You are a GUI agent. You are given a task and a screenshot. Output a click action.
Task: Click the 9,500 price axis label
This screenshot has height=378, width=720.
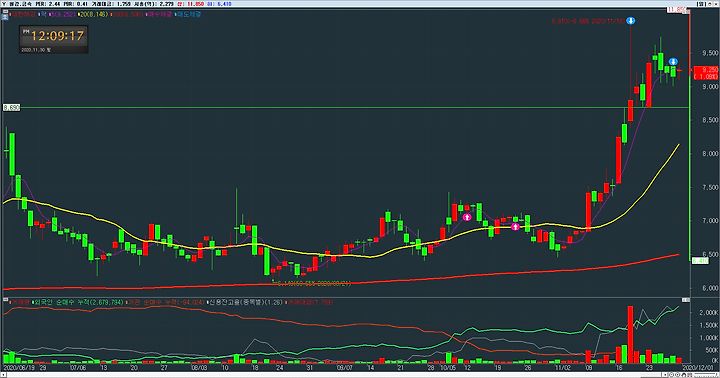click(x=709, y=53)
